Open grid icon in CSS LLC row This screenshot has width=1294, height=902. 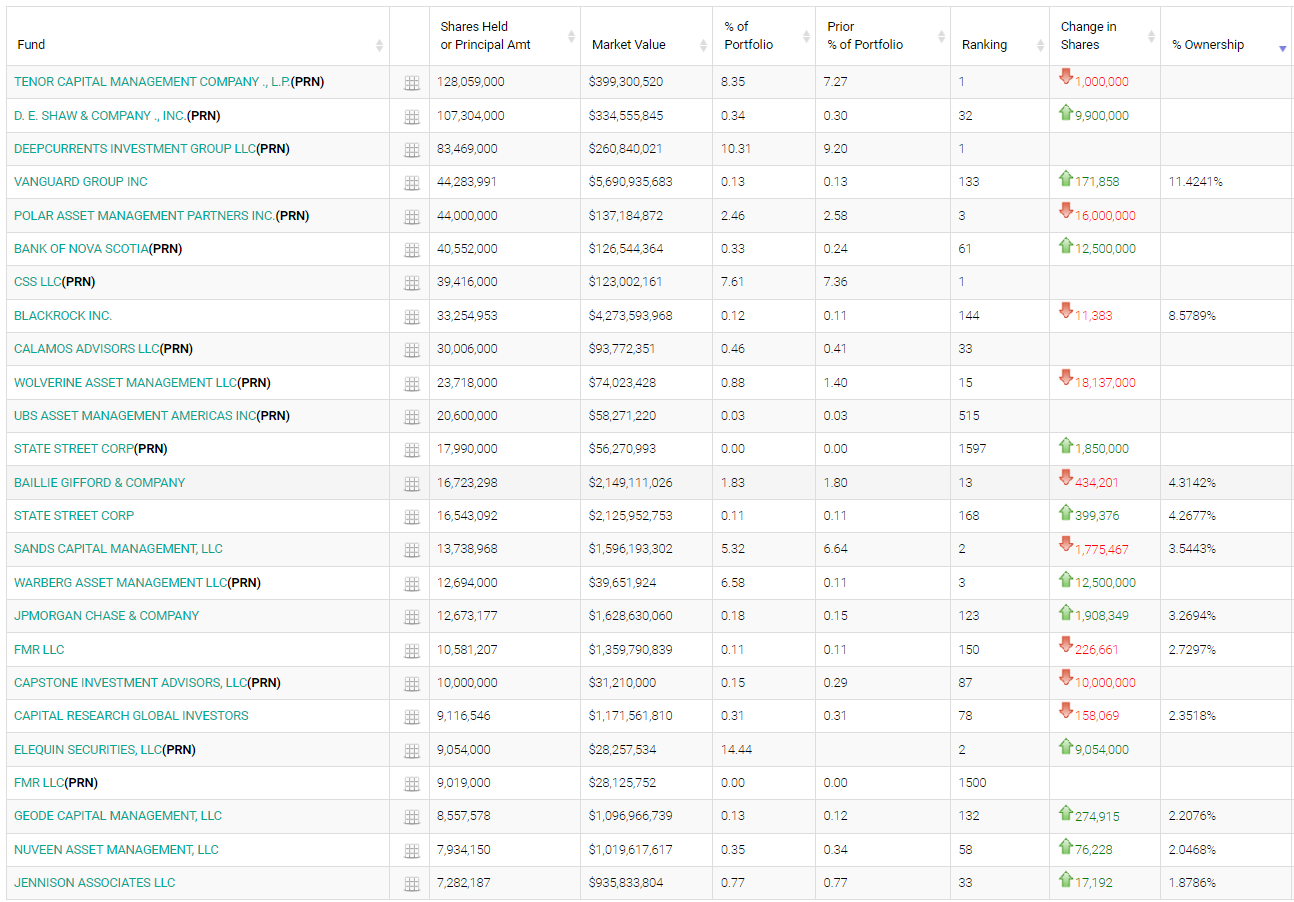click(x=411, y=284)
